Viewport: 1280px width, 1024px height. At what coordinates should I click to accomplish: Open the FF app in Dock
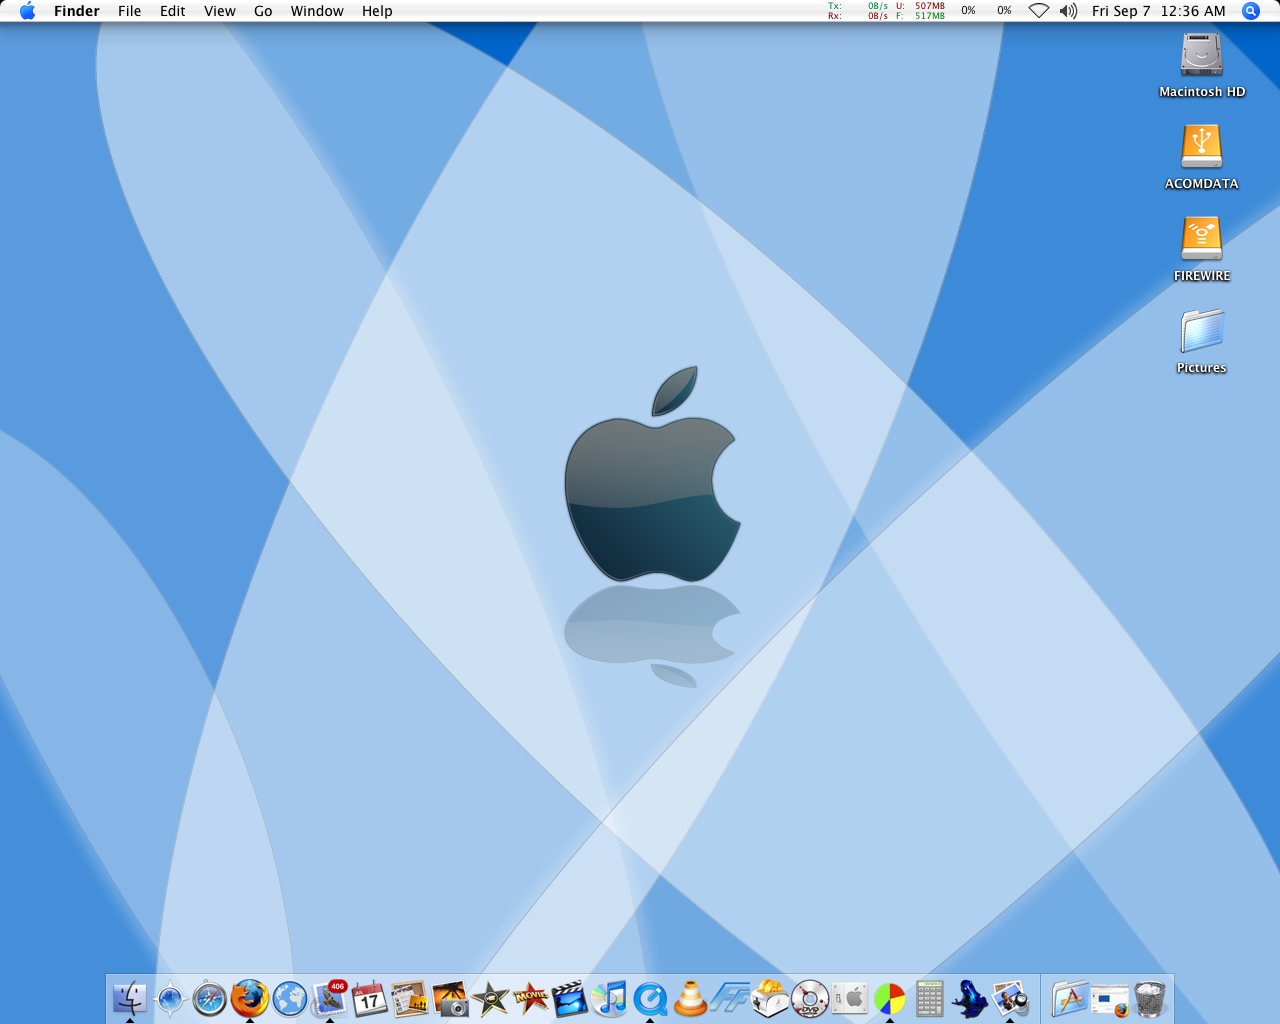[x=730, y=998]
